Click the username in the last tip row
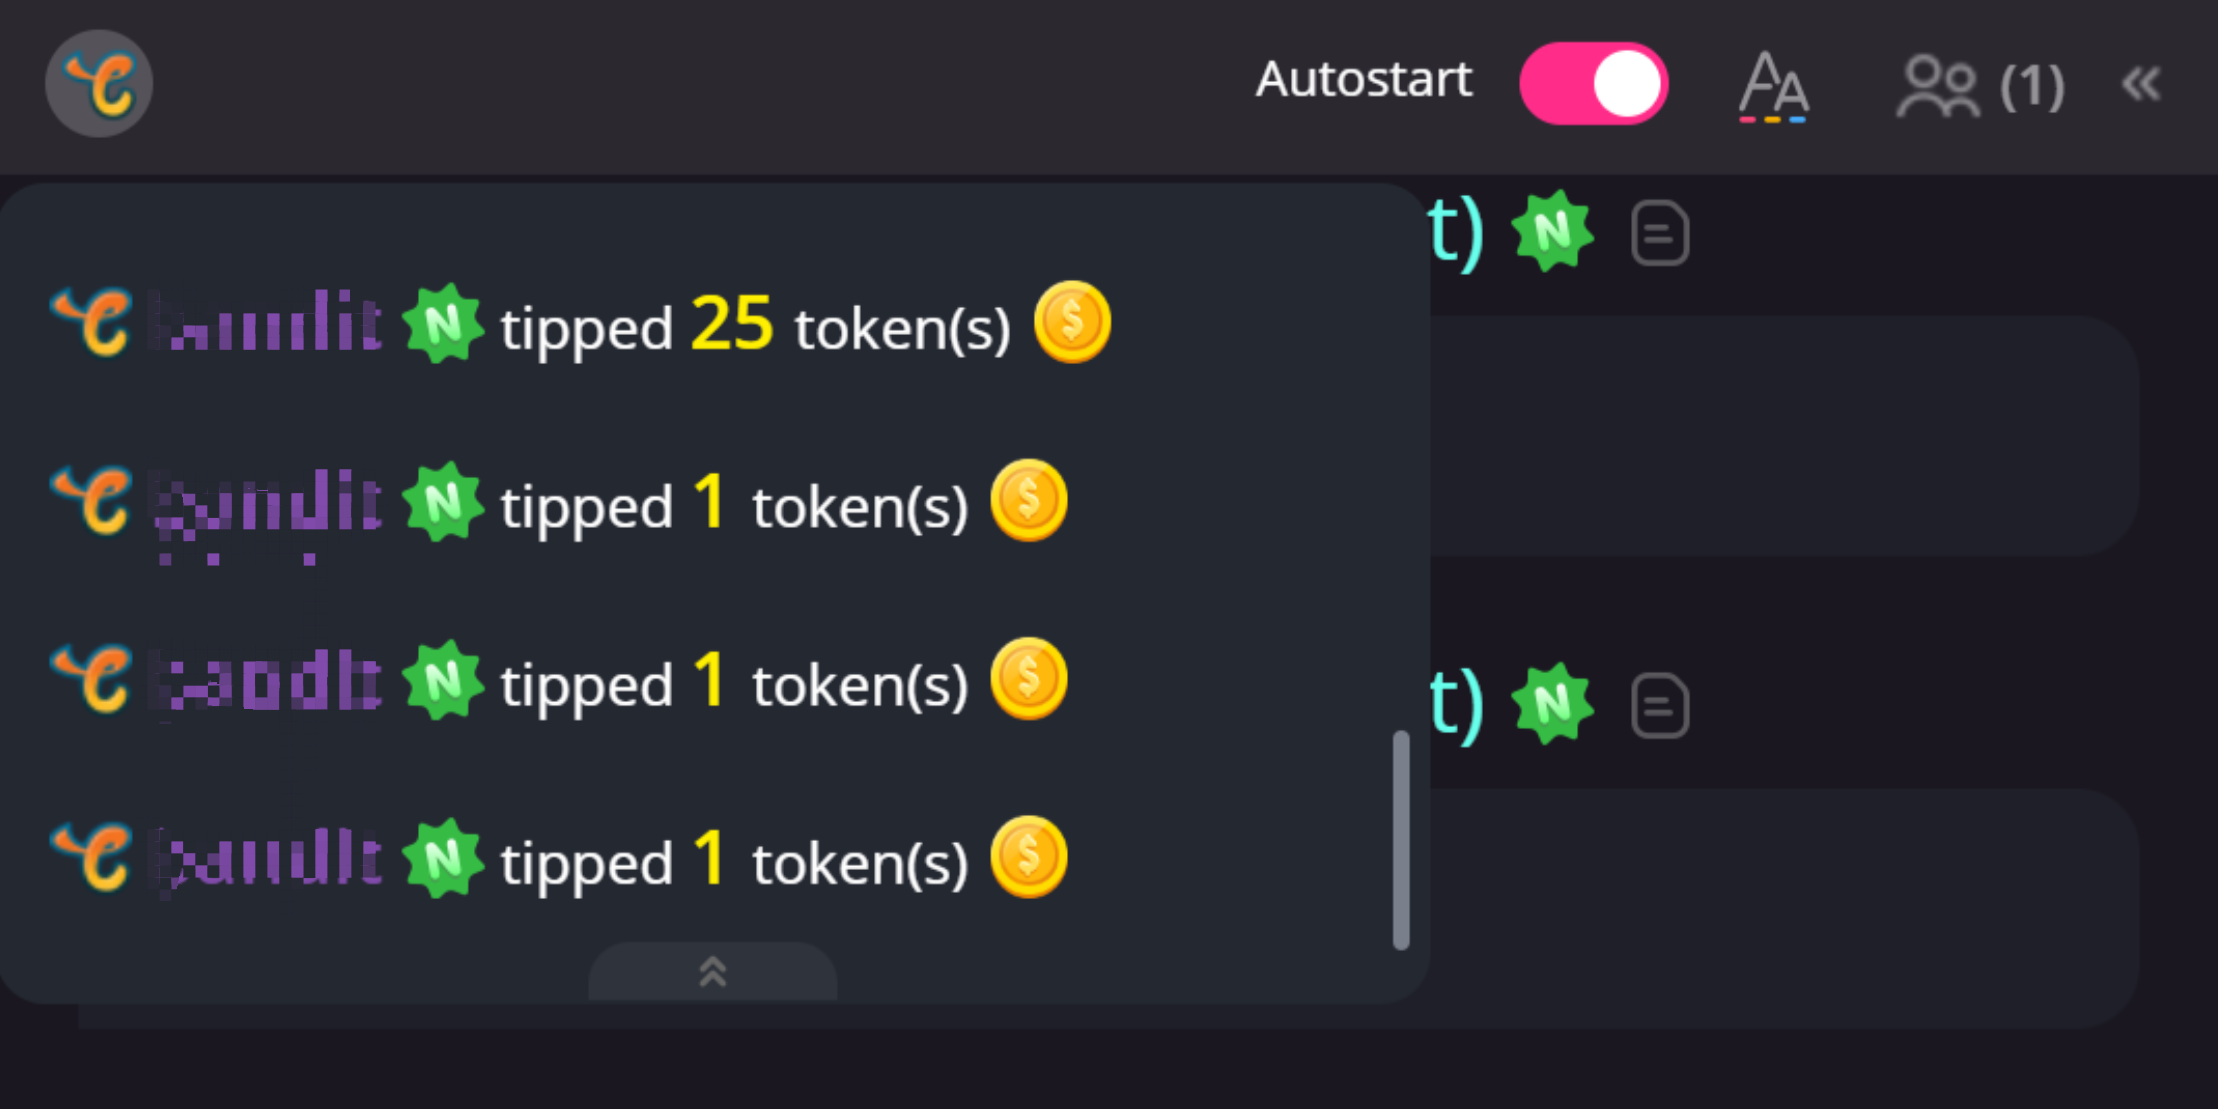The image size is (2218, 1109). (x=266, y=858)
